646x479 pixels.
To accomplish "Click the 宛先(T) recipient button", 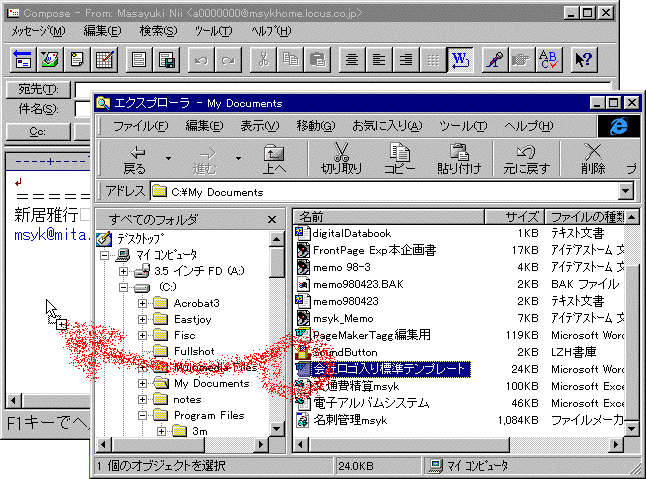I will click(38, 90).
